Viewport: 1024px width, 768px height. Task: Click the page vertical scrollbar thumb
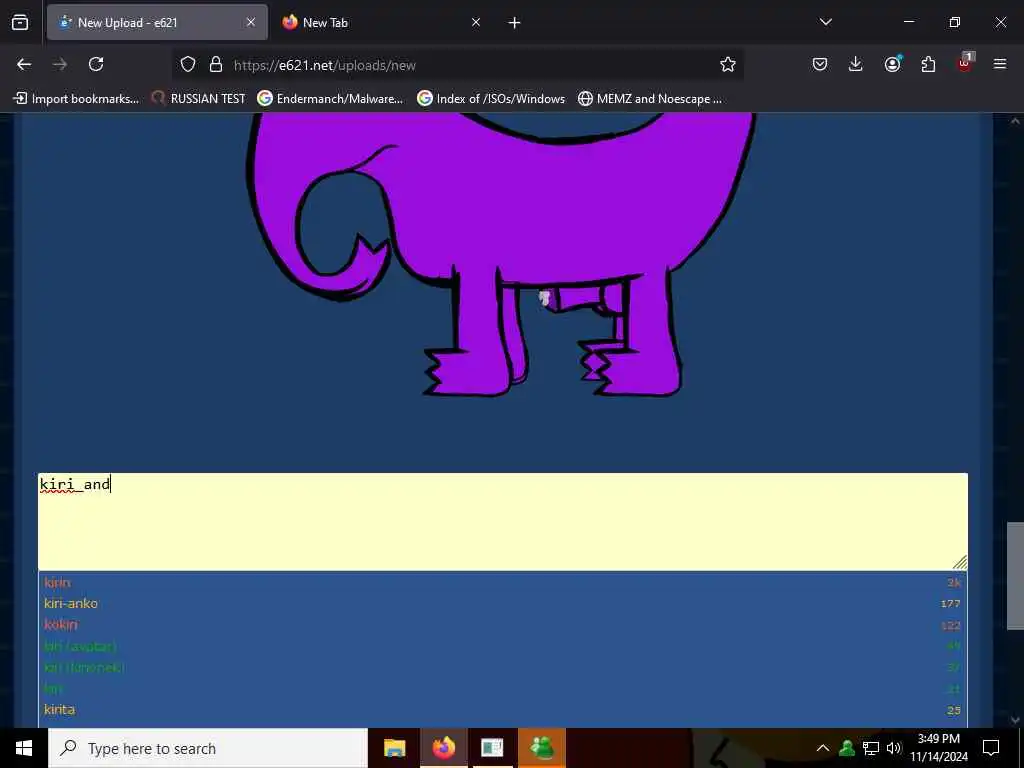pos(1015,576)
